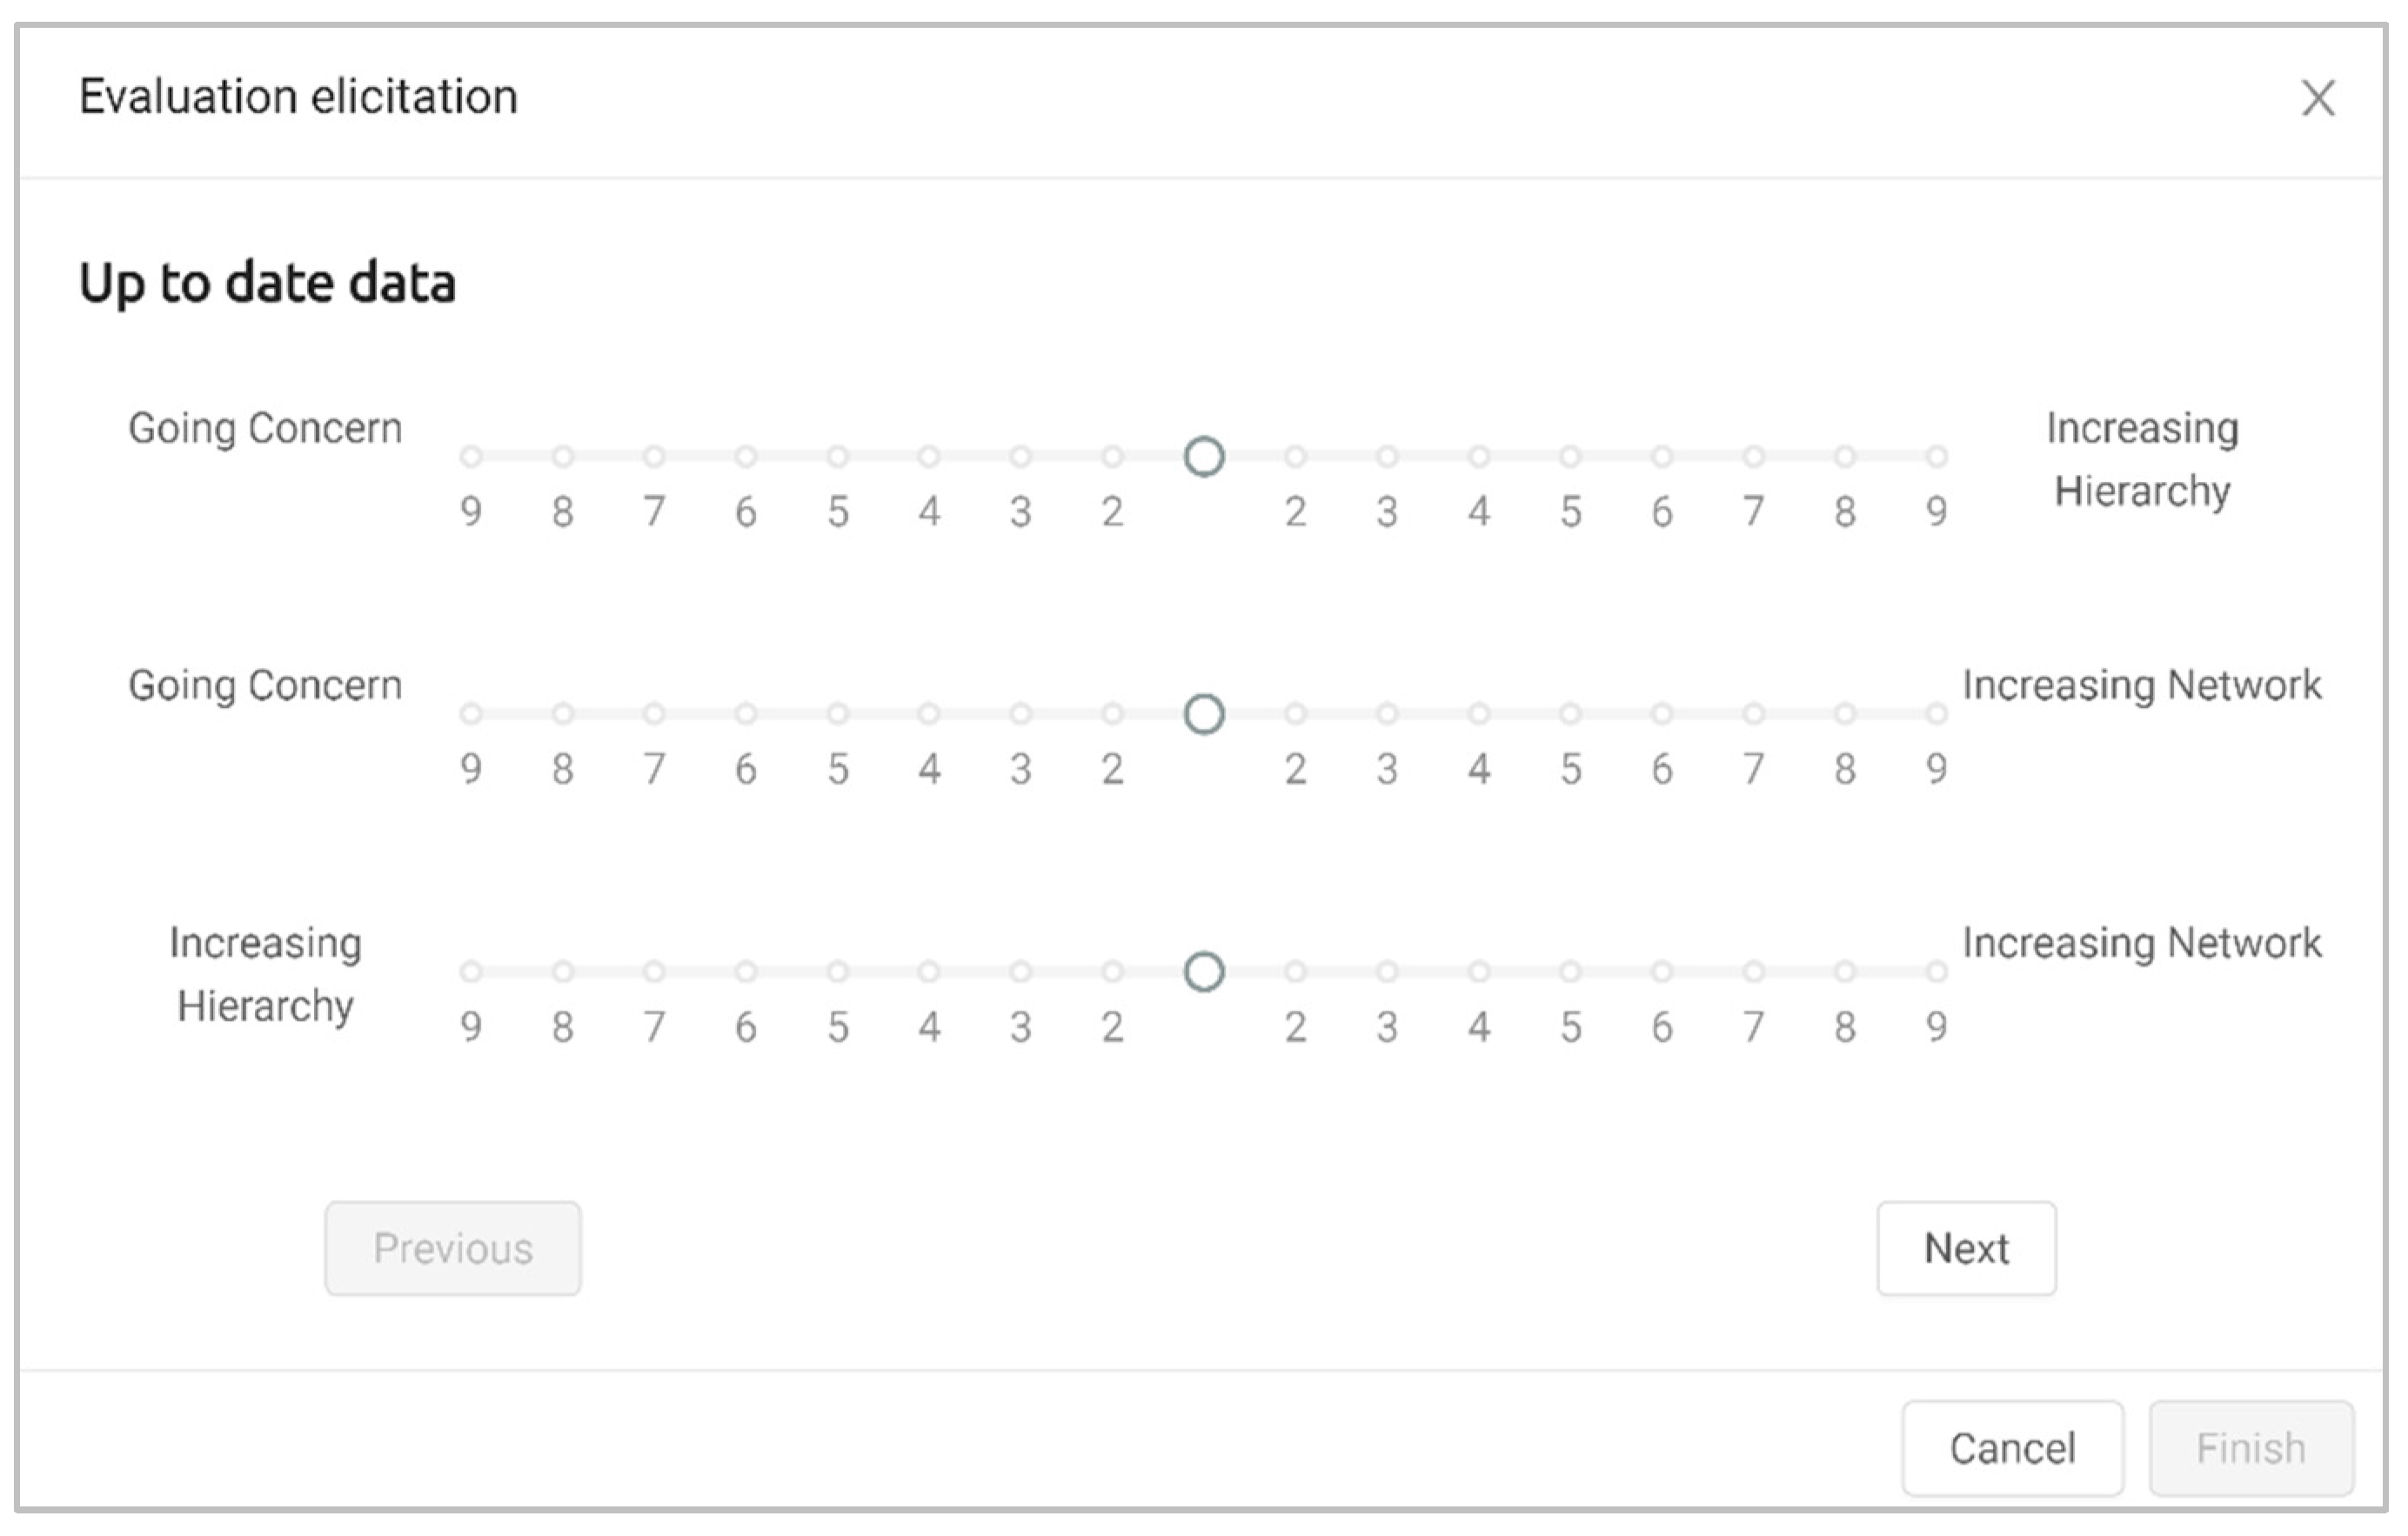Set first slider to 9 toward Increasing Hierarchy
Screen dimensions: 2408x1536
(x=1937, y=457)
